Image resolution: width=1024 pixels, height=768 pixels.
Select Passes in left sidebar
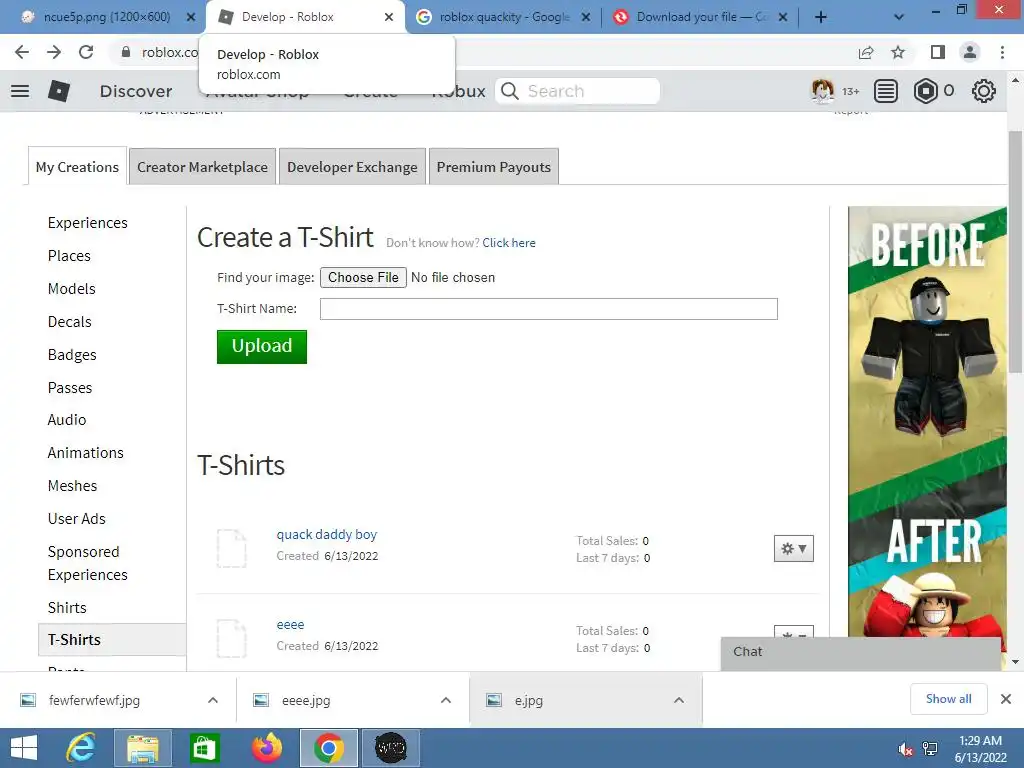point(70,388)
